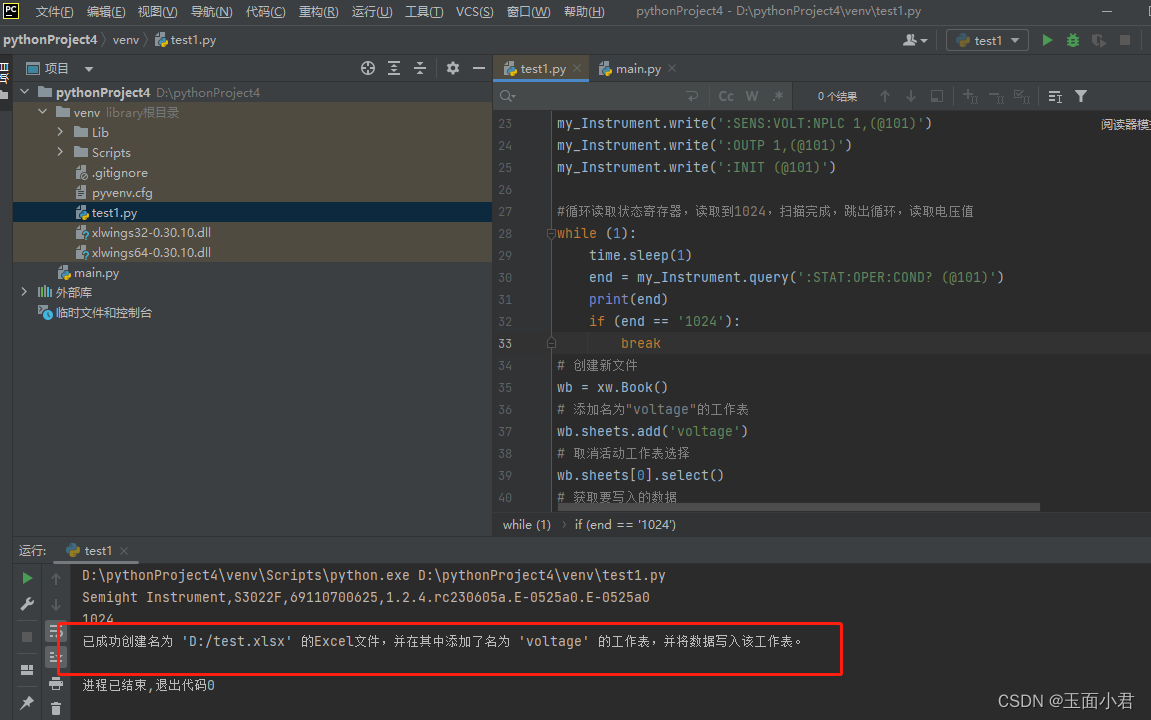
Task: Click the editor horizontal scrollbar
Action: pos(799,507)
